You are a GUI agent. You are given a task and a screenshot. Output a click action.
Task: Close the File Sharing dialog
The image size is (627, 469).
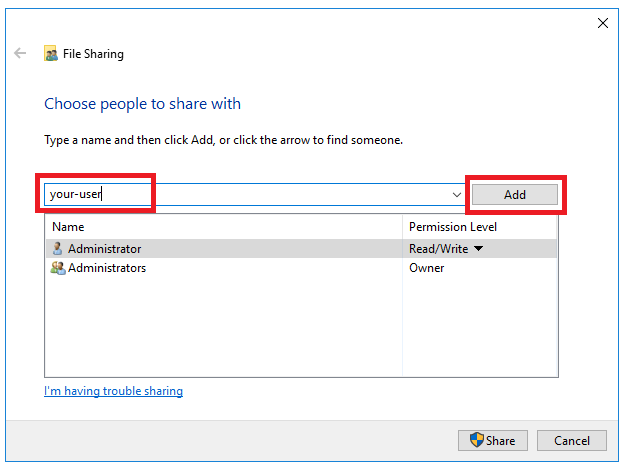tap(603, 23)
